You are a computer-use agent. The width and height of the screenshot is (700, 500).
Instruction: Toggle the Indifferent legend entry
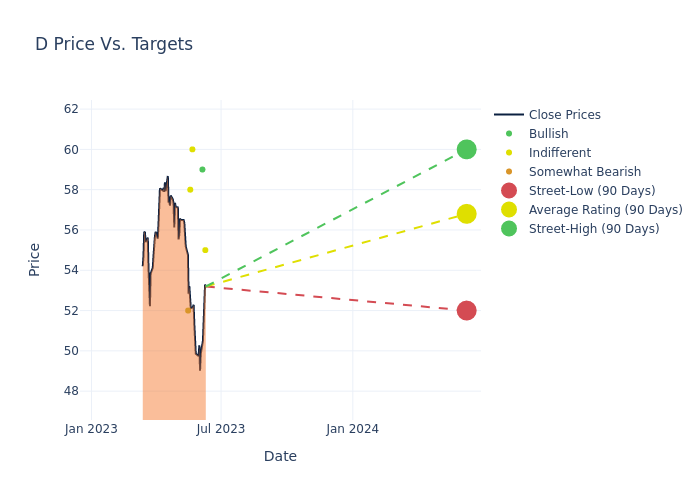pos(559,153)
